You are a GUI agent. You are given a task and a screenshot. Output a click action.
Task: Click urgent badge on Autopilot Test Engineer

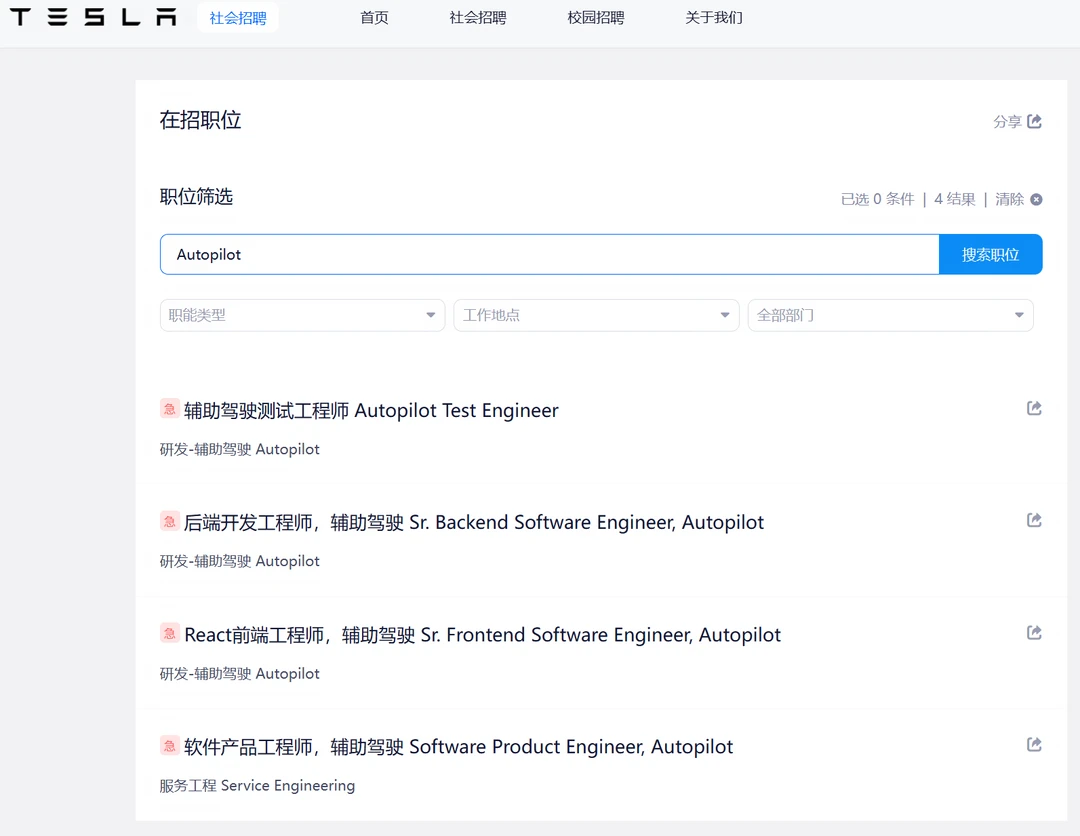click(169, 408)
